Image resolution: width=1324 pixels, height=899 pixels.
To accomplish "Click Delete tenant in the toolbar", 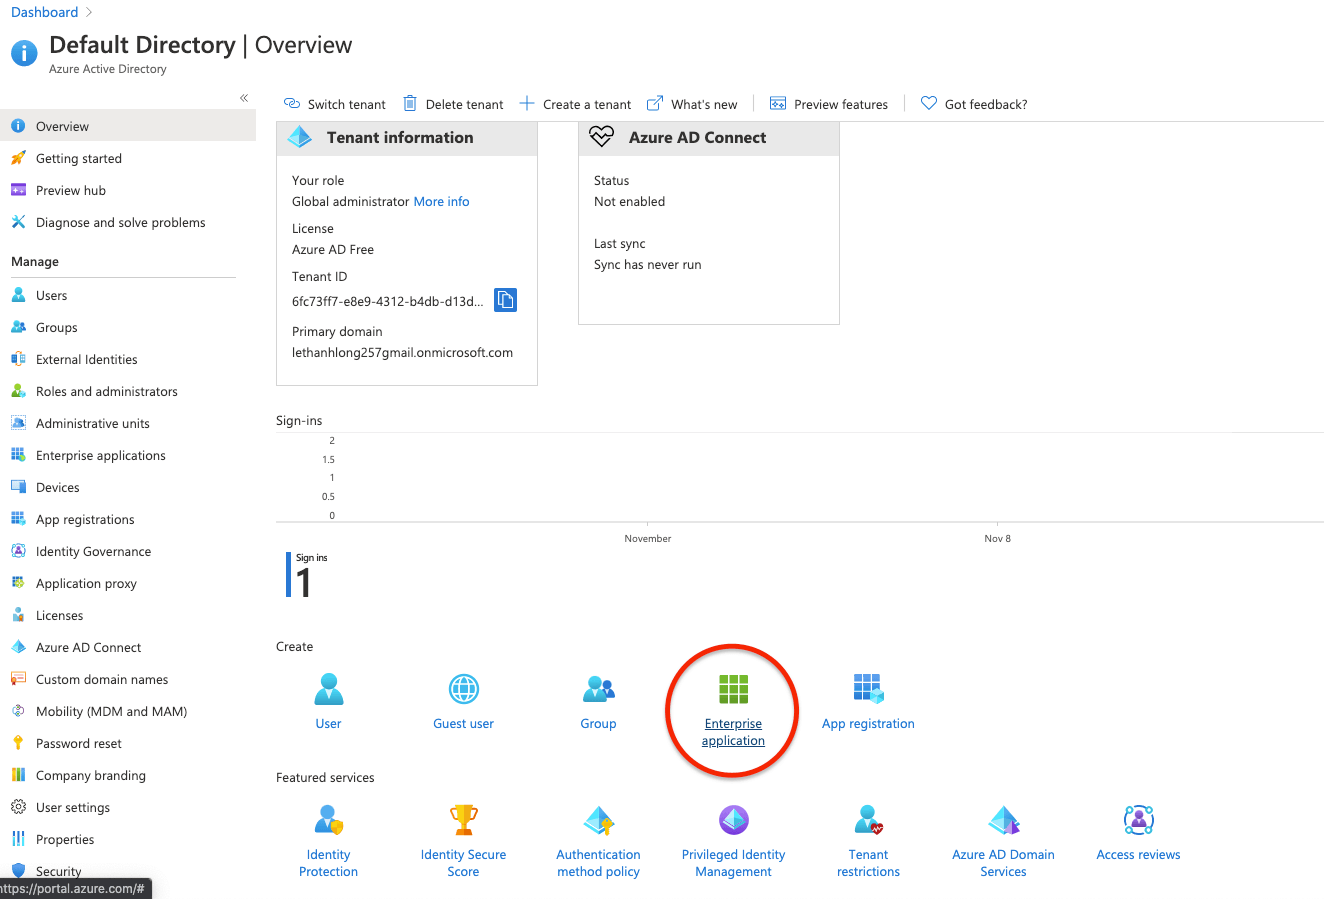I will [x=453, y=104].
